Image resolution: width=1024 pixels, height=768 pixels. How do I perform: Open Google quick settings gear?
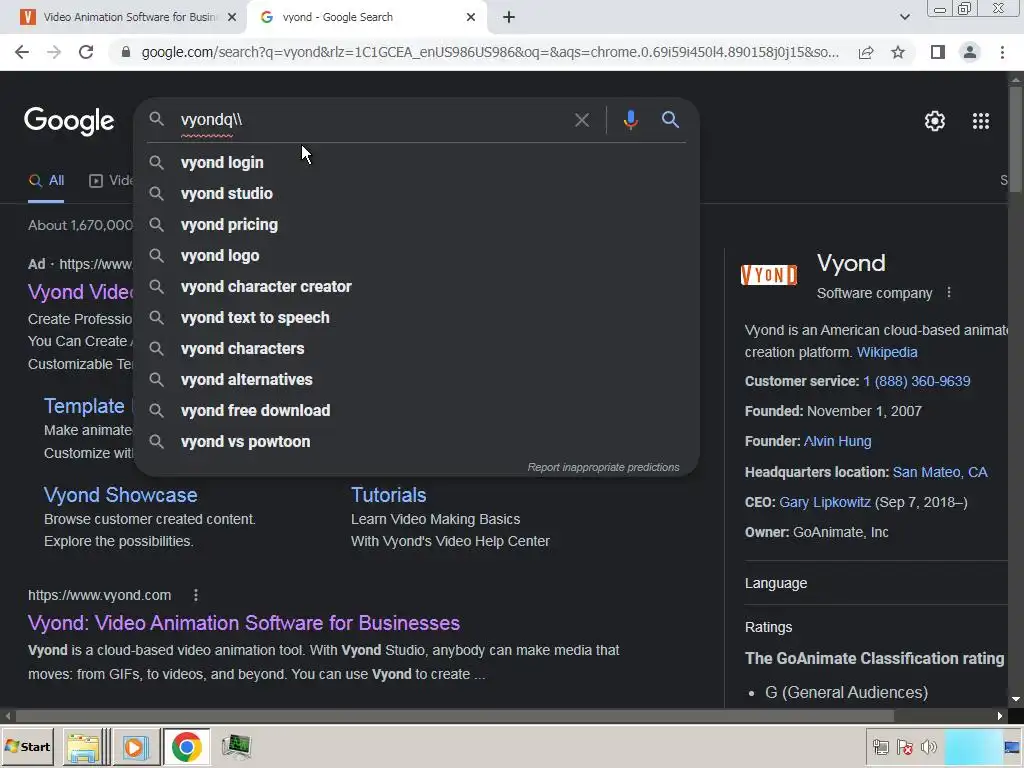(935, 121)
